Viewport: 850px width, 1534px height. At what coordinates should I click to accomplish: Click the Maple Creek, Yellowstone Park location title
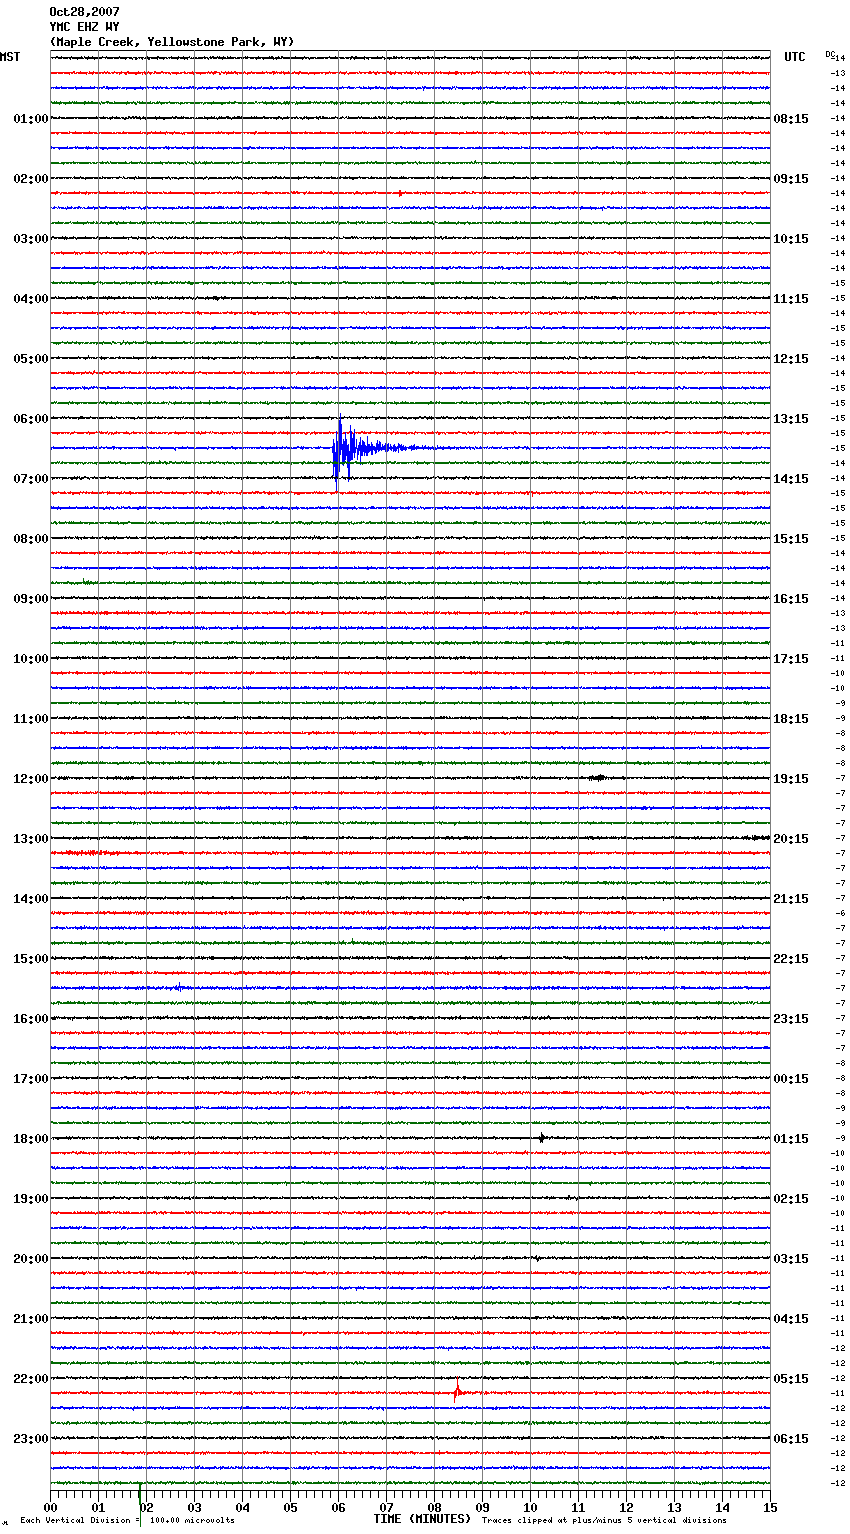(172, 42)
